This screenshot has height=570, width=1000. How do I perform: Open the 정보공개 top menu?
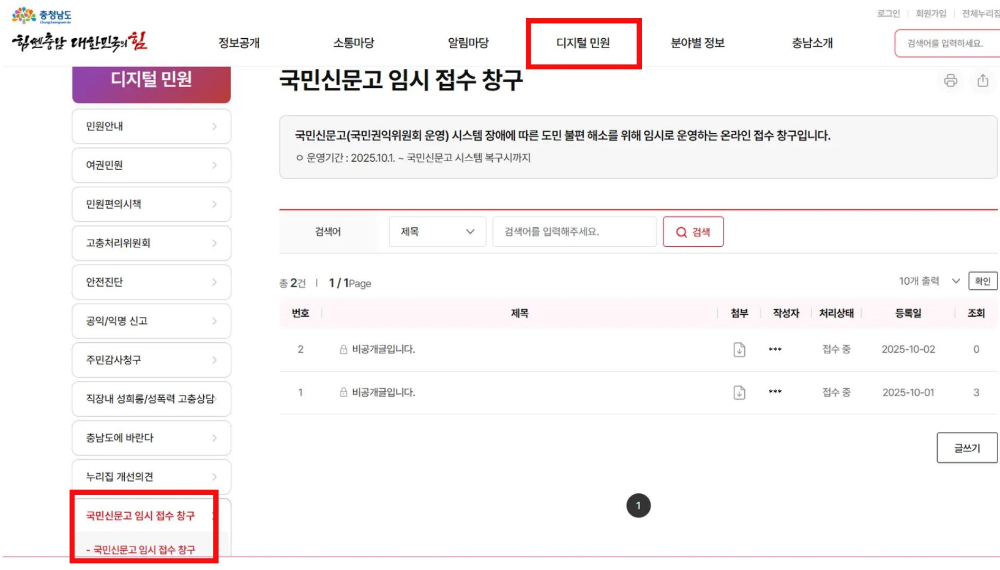pyautogui.click(x=239, y=43)
